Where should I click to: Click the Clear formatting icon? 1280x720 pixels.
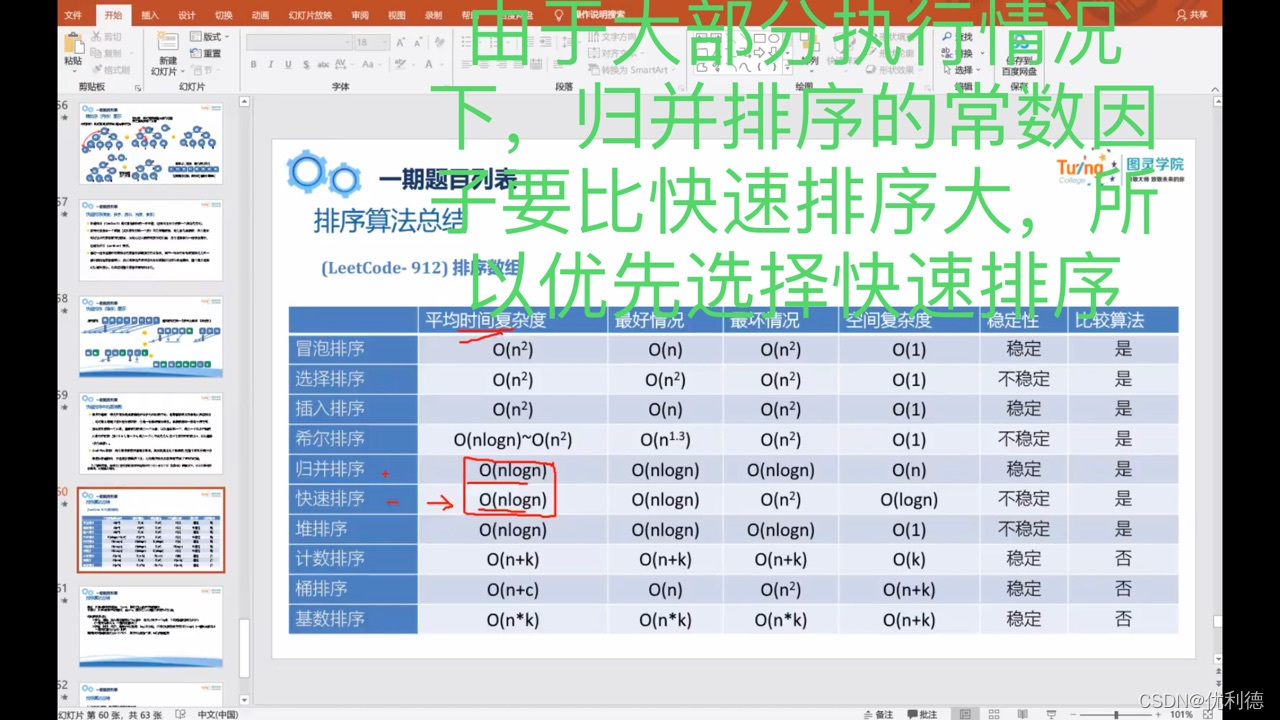coord(440,42)
